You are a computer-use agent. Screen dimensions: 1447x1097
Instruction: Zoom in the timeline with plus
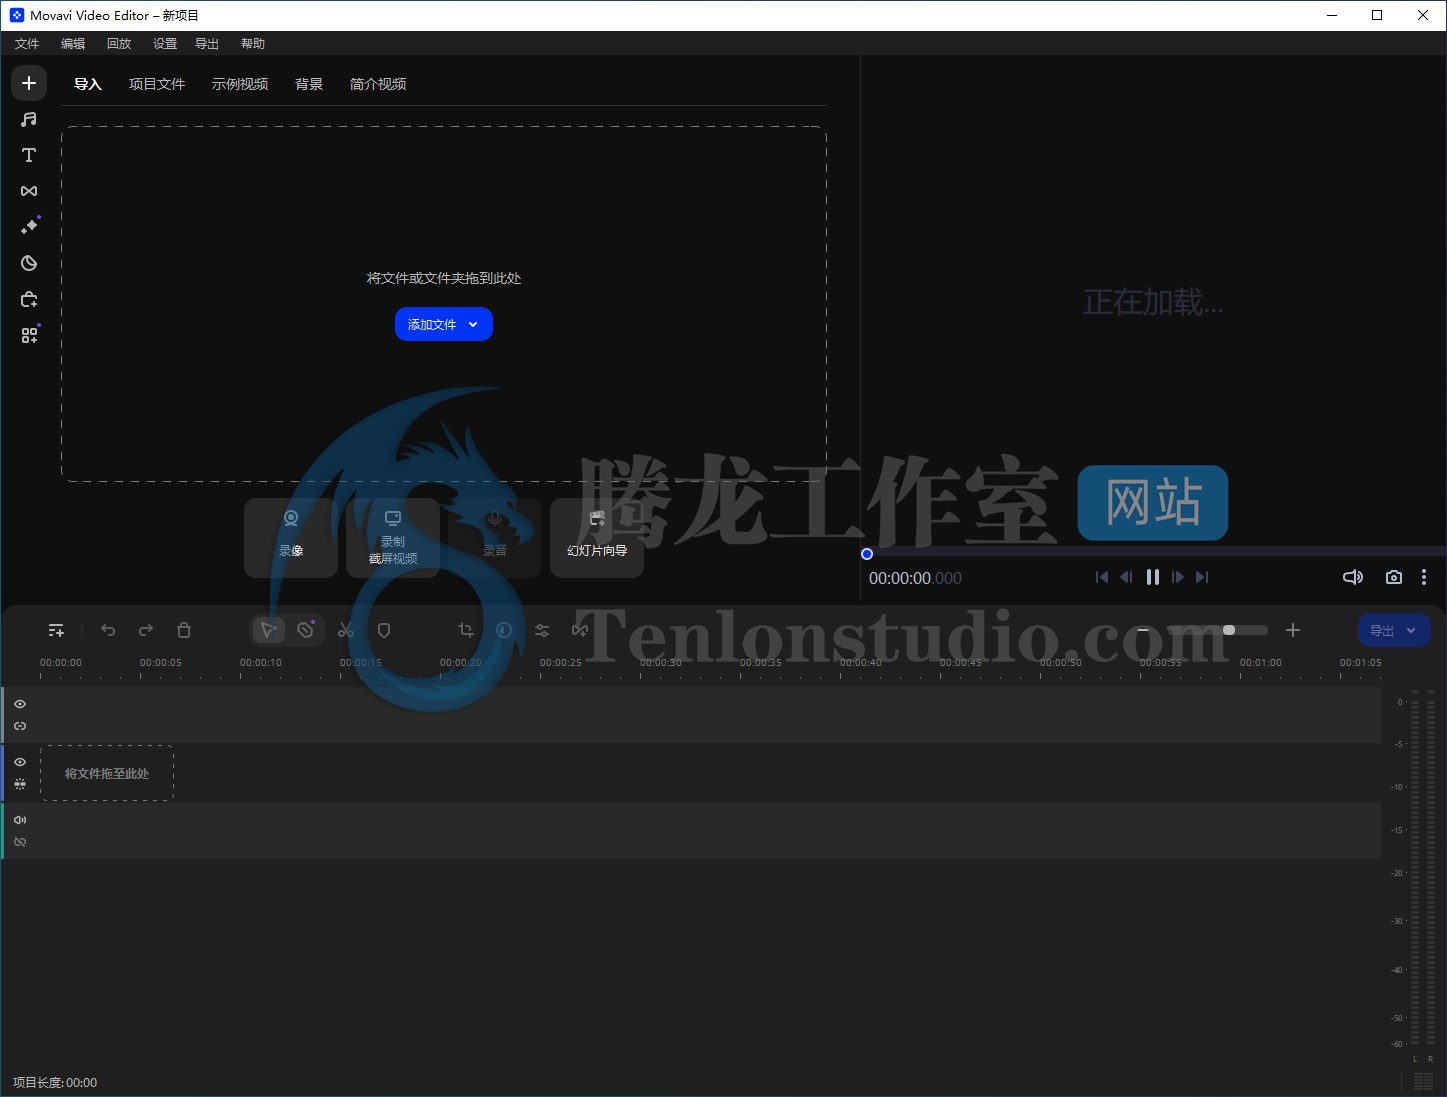point(1293,630)
